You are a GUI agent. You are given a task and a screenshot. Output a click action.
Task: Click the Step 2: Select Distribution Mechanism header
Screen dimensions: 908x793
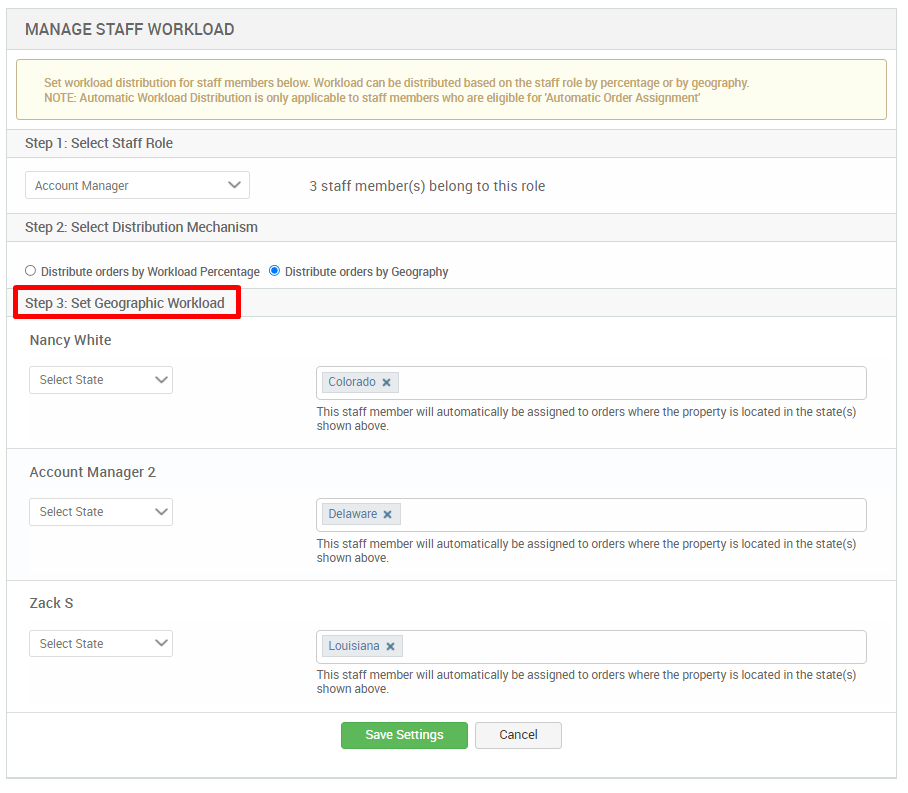(140, 227)
